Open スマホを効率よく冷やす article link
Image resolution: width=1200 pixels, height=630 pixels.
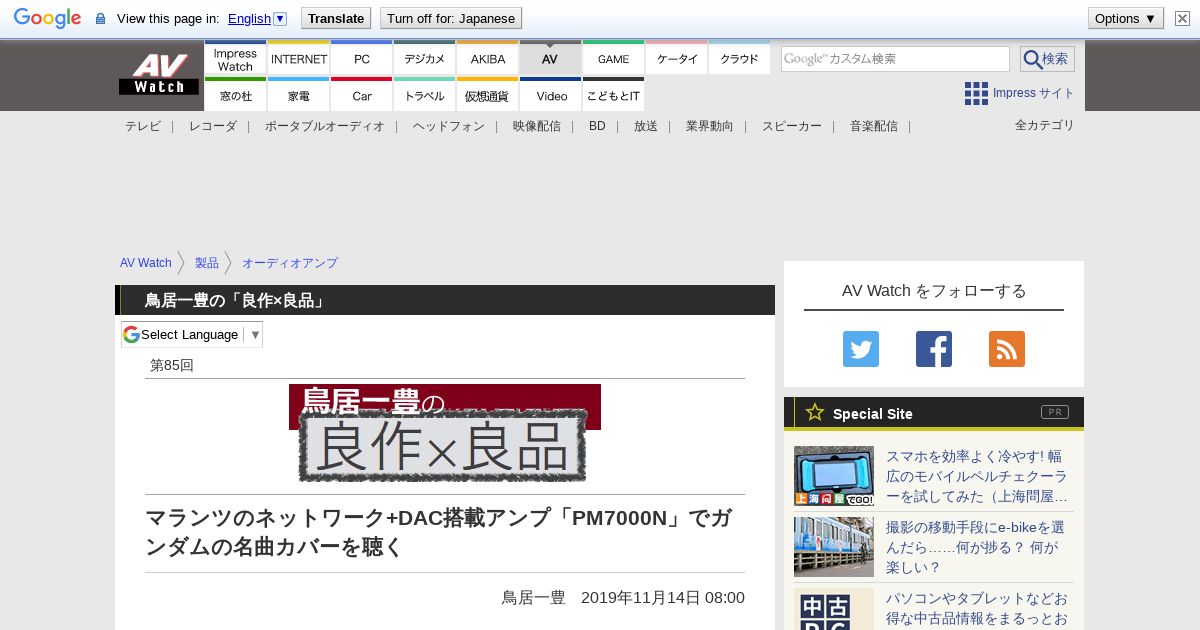pos(977,476)
